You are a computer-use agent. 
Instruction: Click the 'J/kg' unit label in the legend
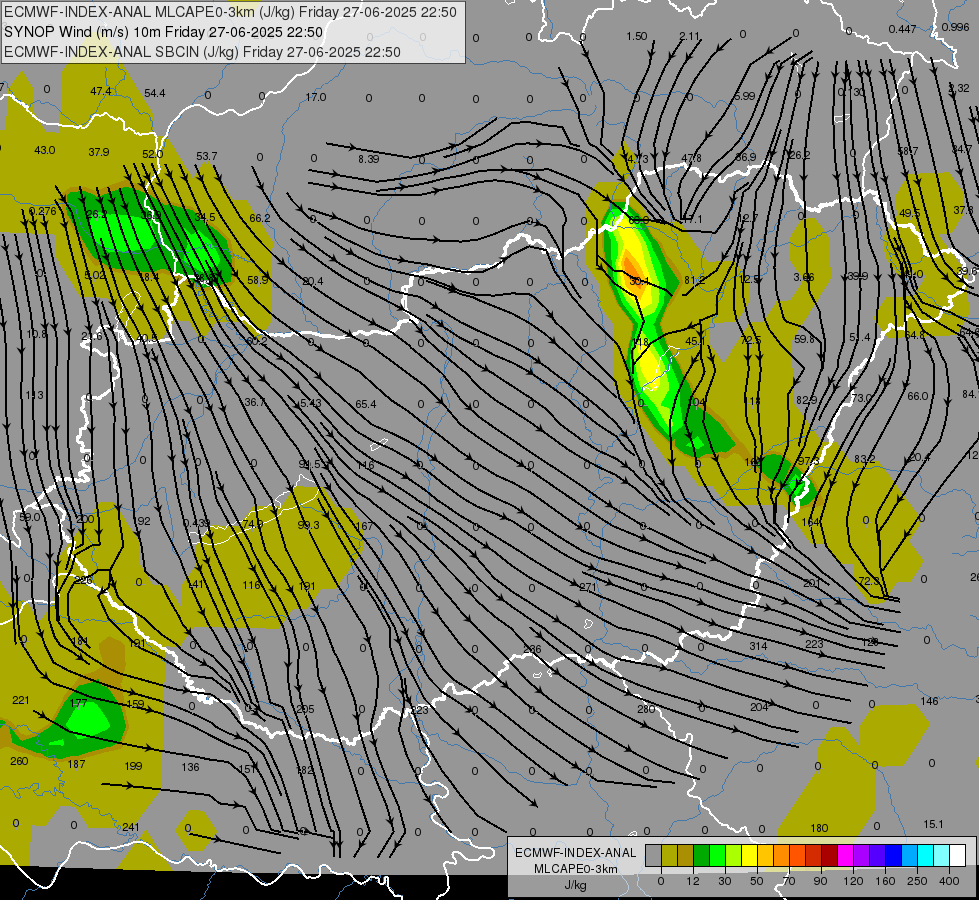(x=575, y=885)
